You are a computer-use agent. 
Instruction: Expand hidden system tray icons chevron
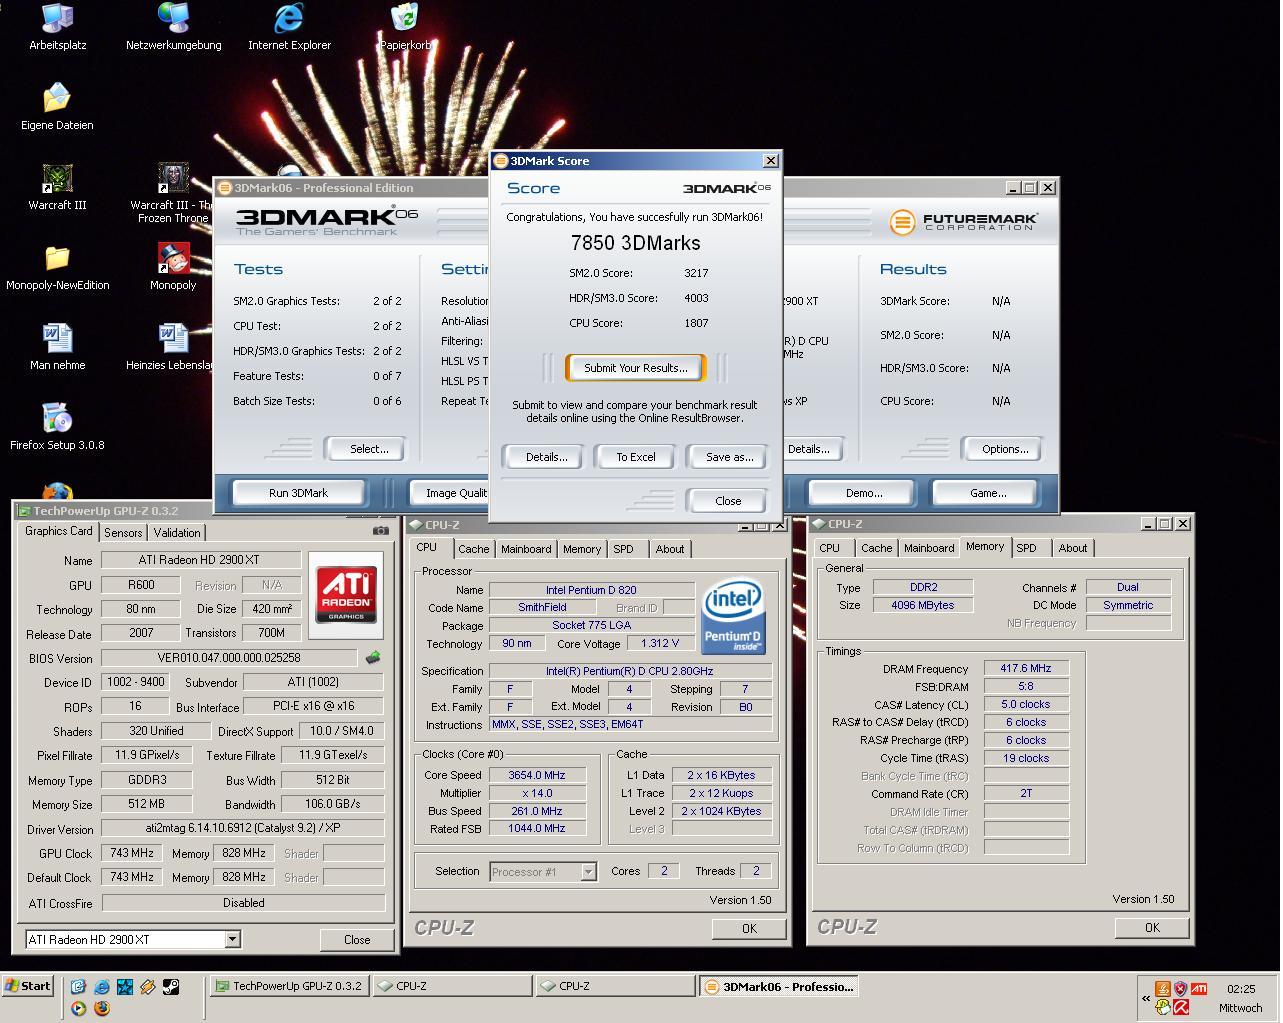tap(1146, 998)
